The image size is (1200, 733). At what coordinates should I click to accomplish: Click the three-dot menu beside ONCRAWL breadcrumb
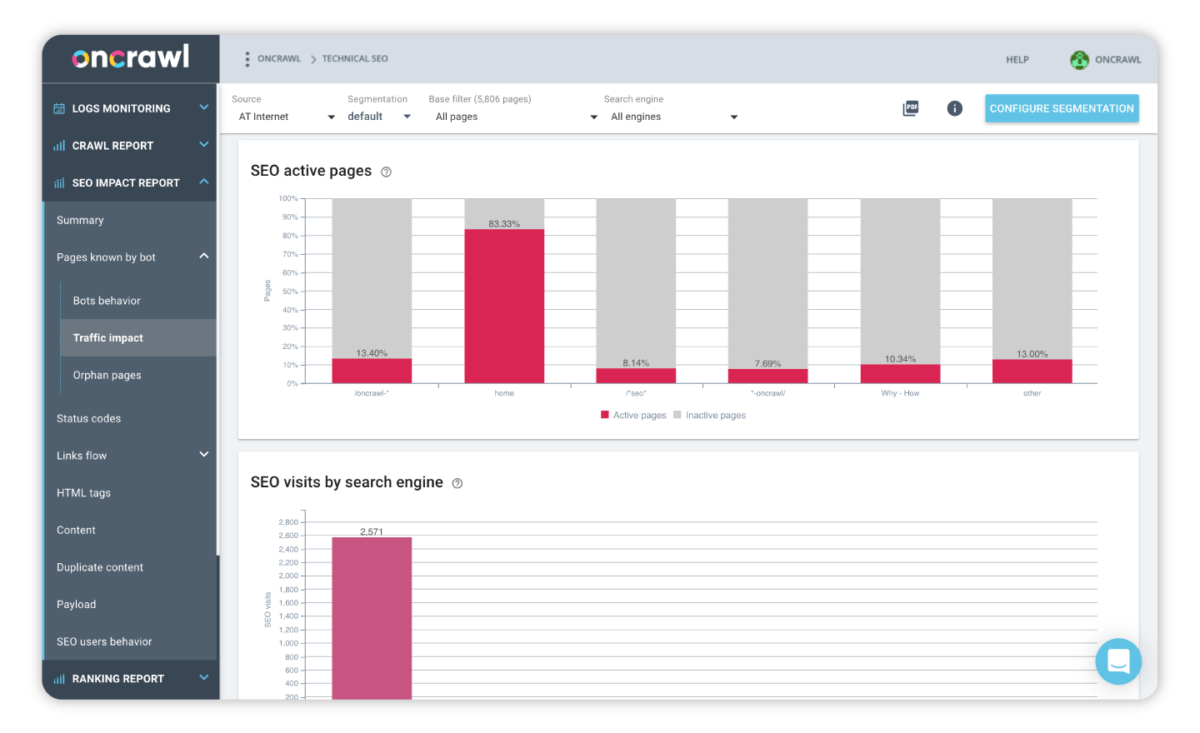pyautogui.click(x=247, y=59)
